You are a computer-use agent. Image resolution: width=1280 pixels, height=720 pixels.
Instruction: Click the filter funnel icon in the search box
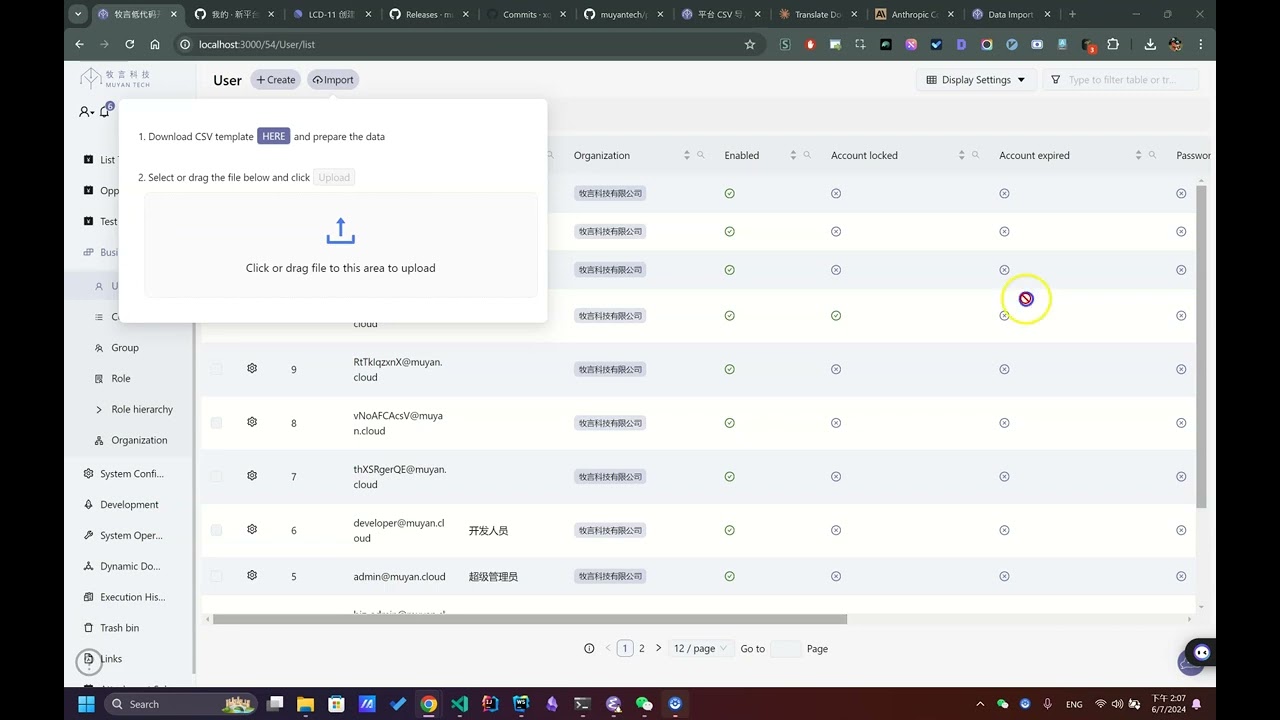click(1055, 80)
